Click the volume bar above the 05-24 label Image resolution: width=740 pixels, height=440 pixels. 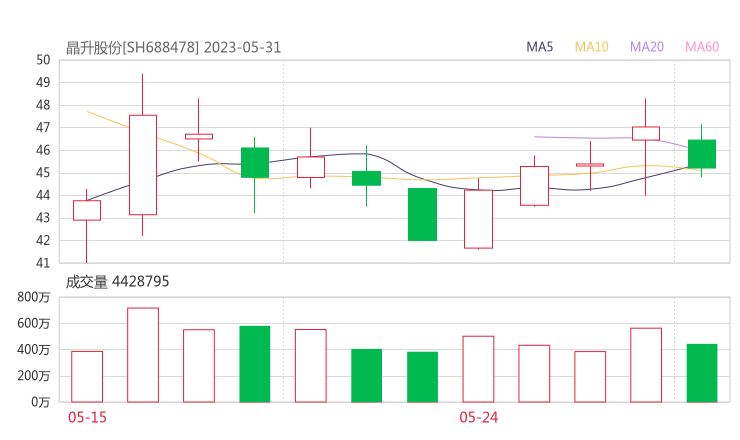pos(478,369)
